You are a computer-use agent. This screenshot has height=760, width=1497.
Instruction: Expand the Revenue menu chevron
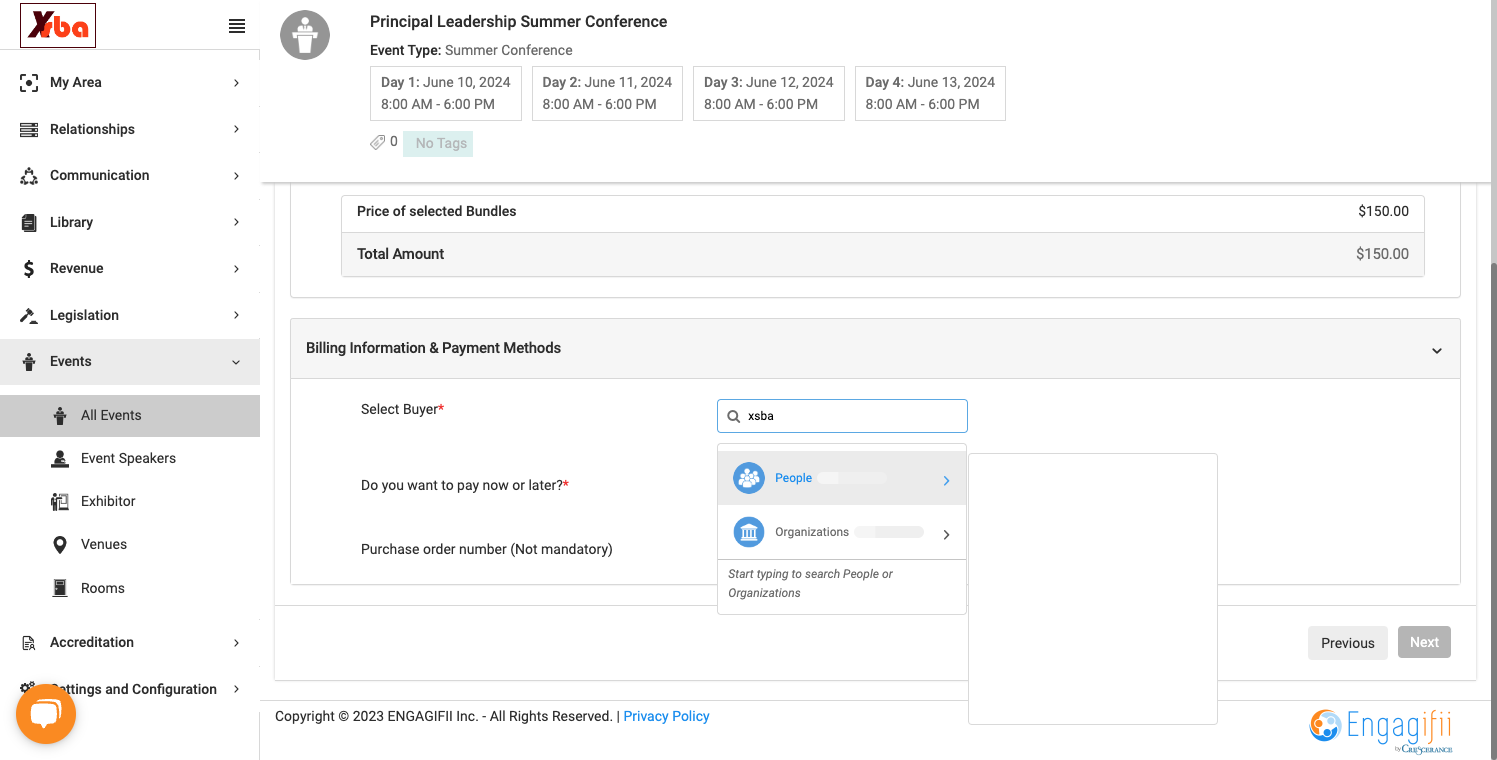pos(237,269)
